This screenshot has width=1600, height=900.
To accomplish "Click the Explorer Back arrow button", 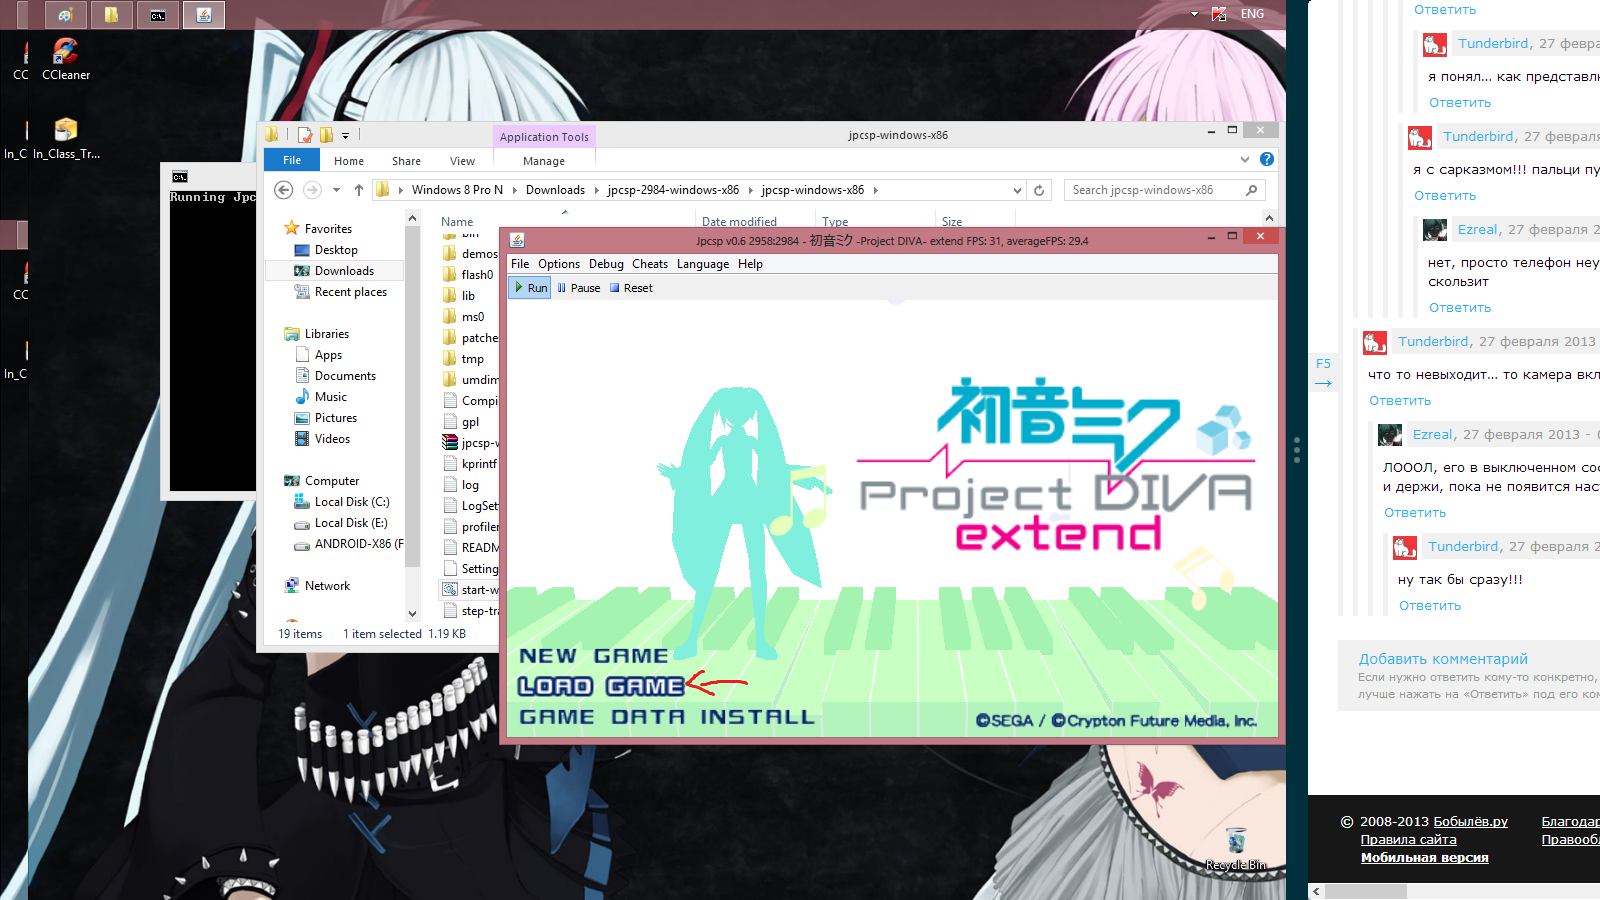I will pos(284,190).
